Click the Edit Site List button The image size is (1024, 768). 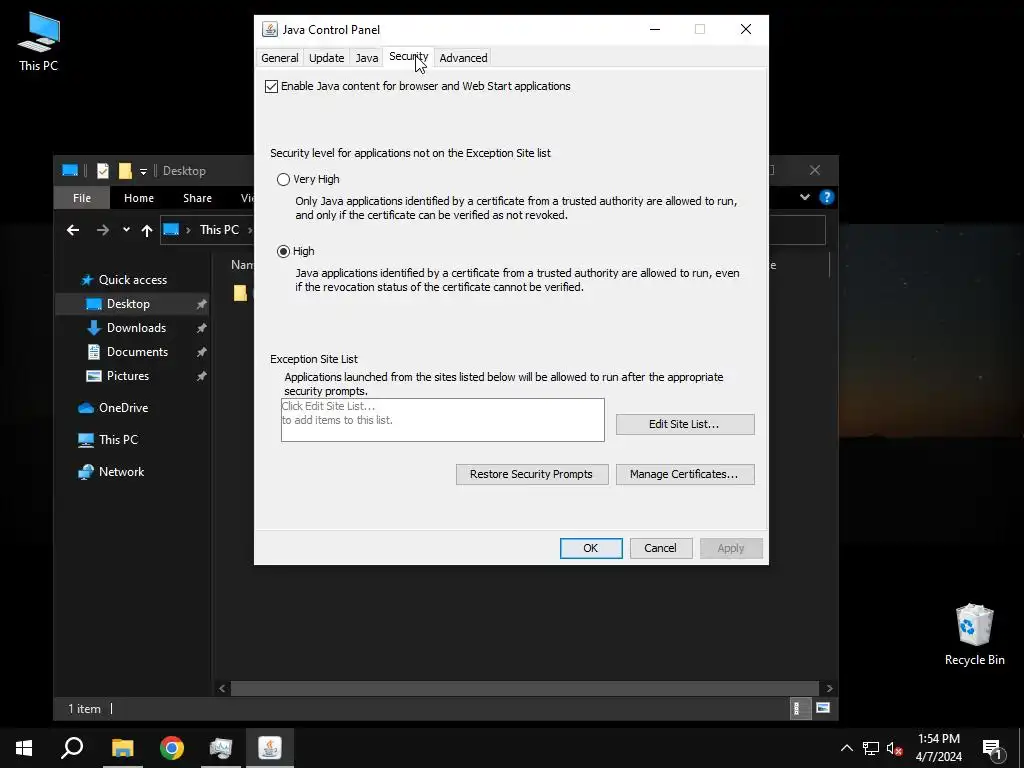click(684, 424)
